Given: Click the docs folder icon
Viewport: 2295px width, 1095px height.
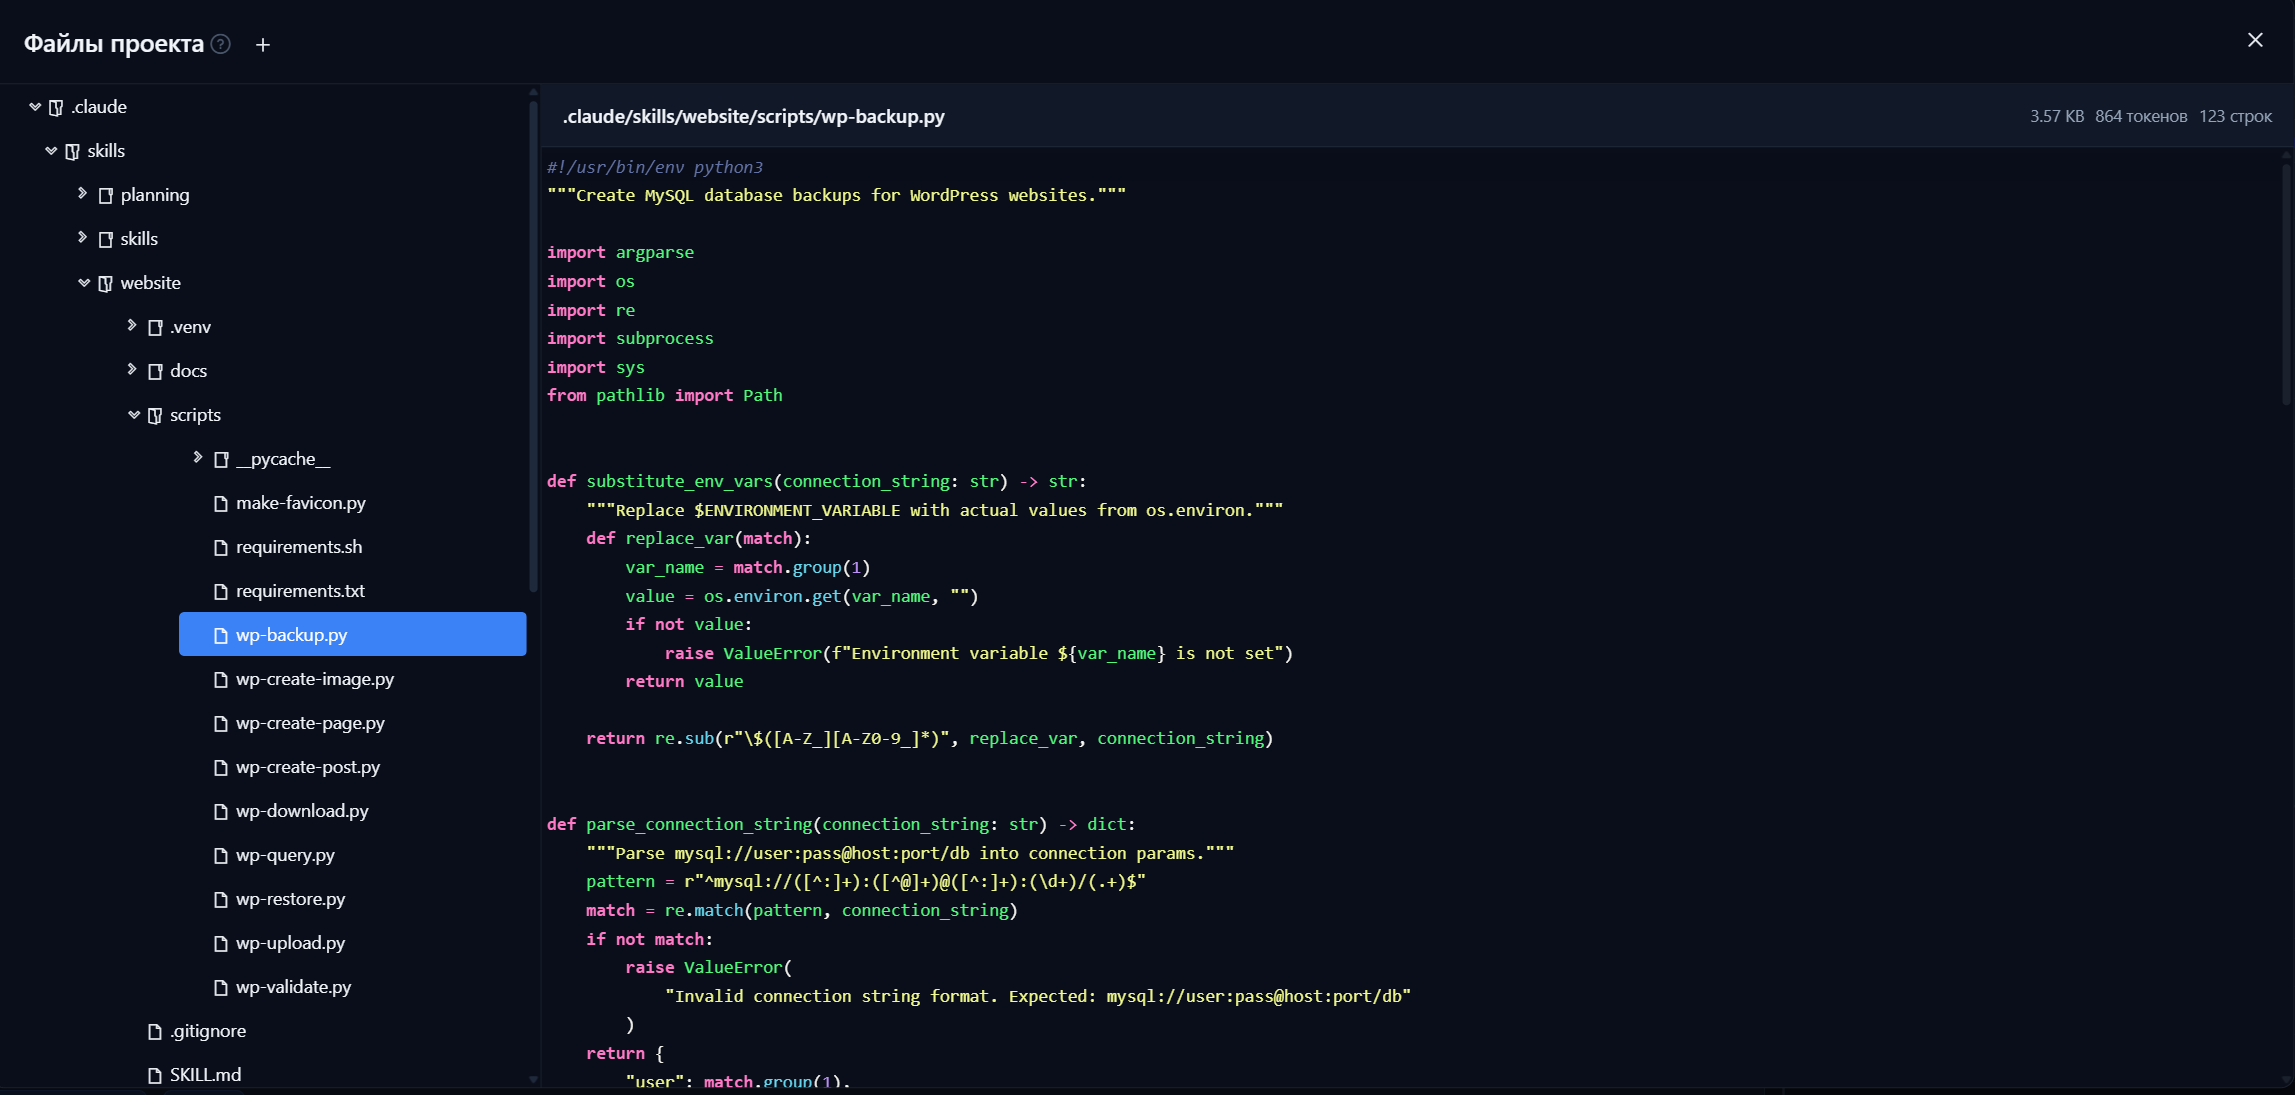Looking at the screenshot, I should [155, 371].
